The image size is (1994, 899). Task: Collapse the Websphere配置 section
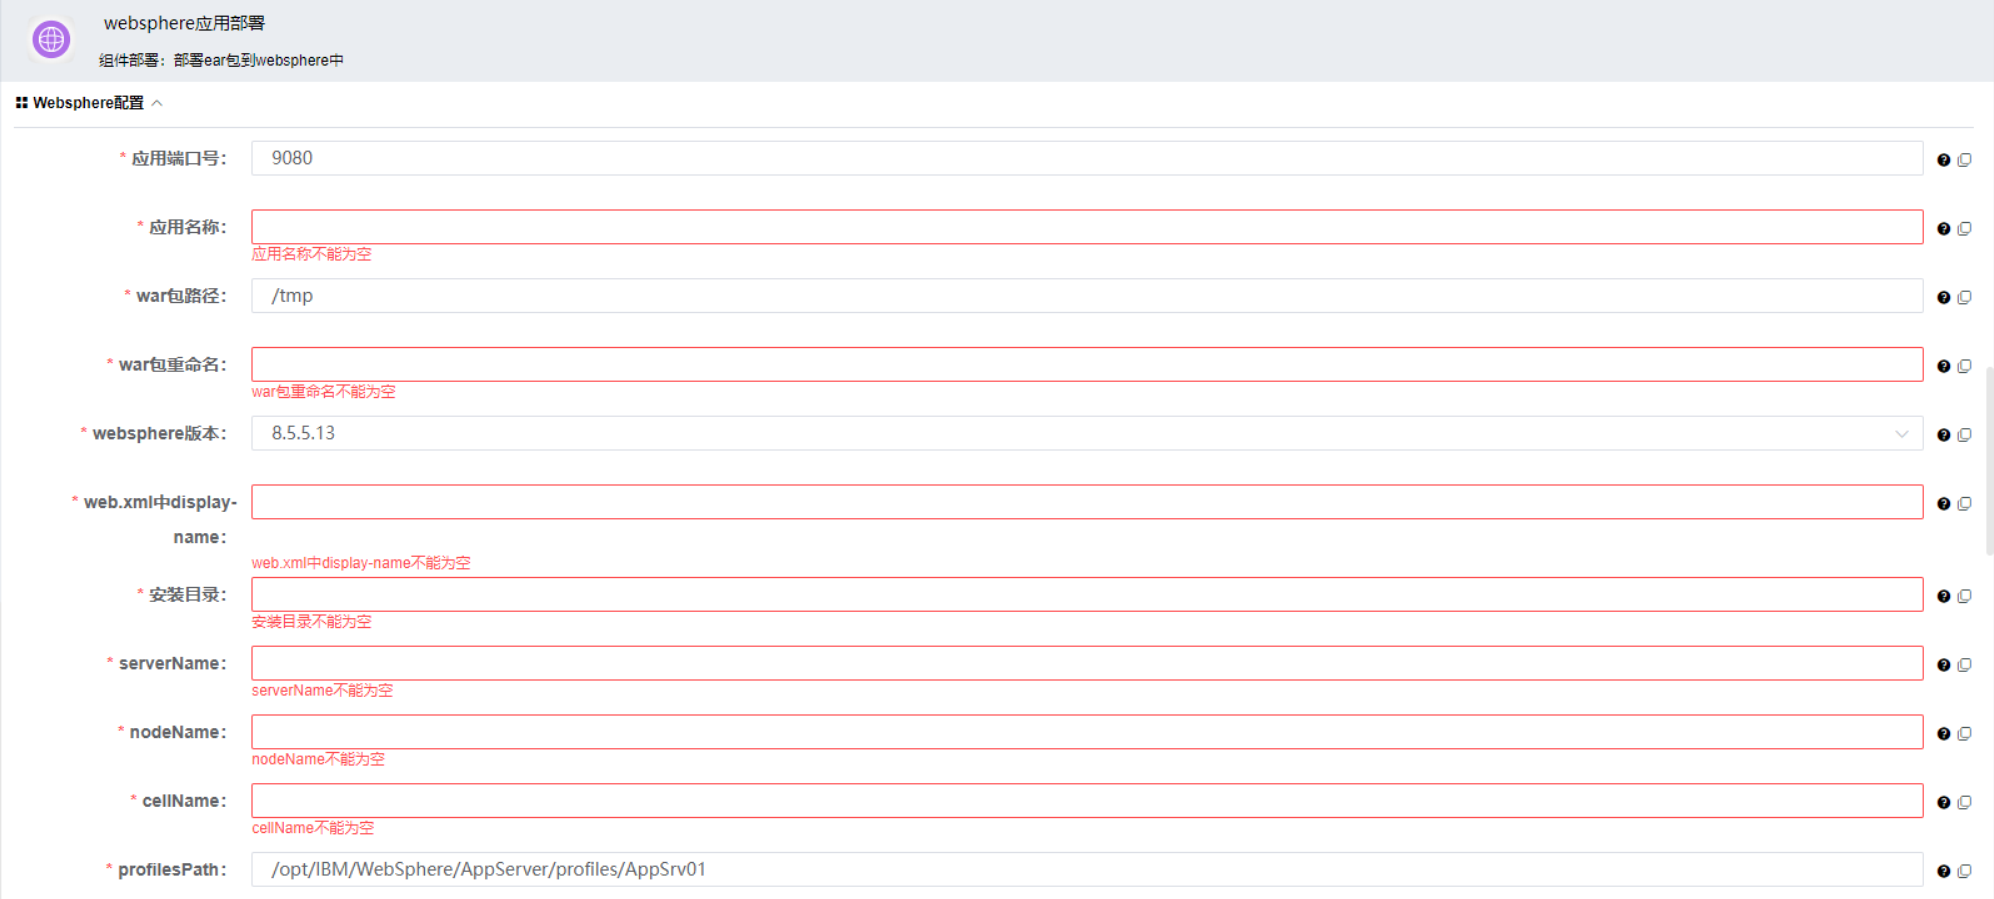point(157,103)
